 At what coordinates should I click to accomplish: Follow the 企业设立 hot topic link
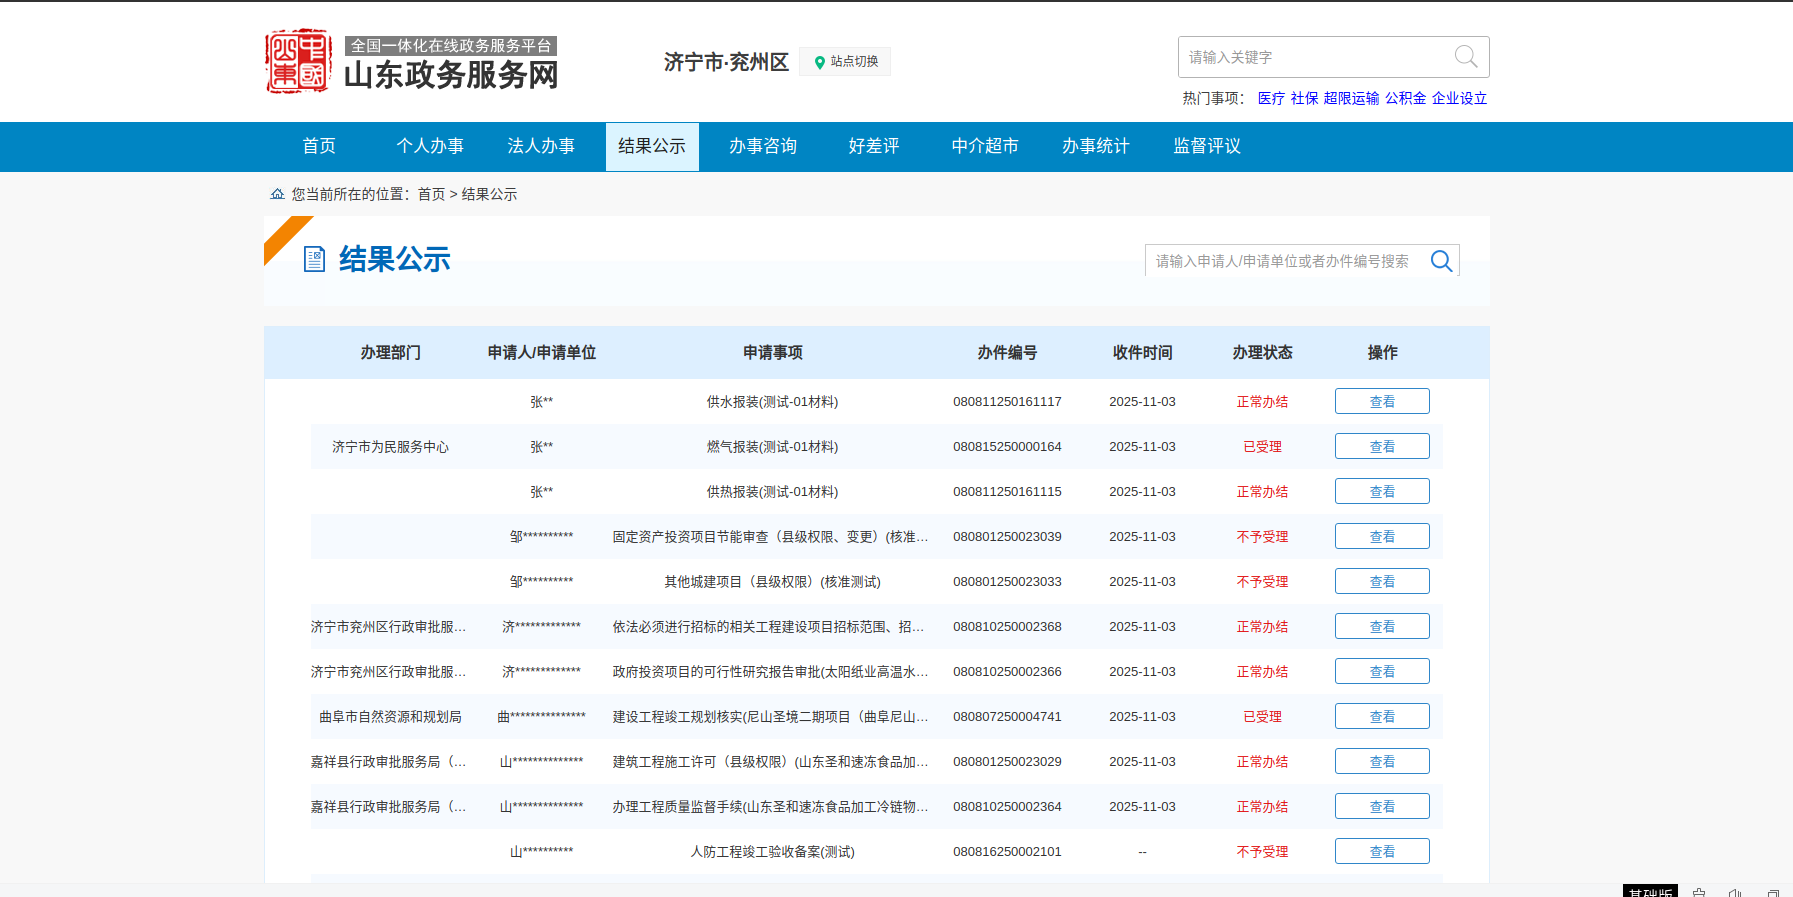tap(1459, 98)
